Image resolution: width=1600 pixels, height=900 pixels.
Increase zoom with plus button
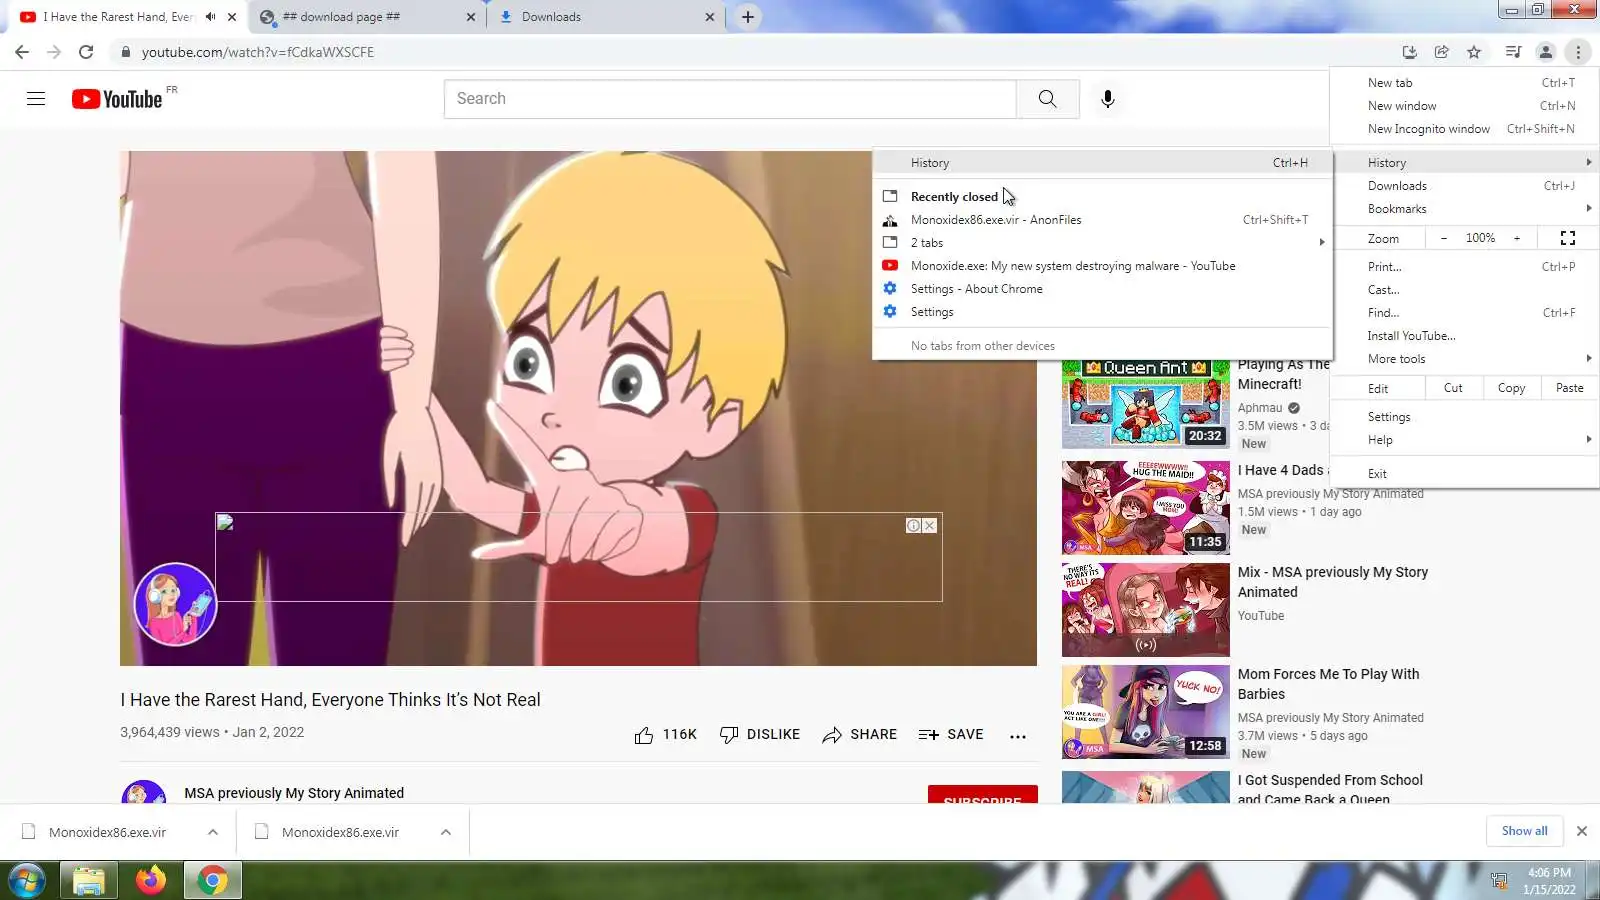tap(1517, 238)
